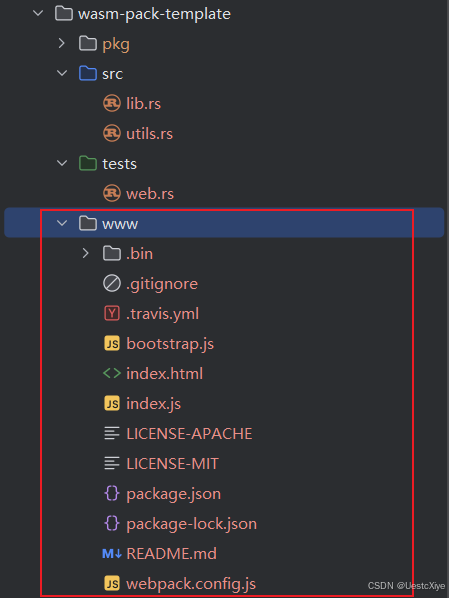Image resolution: width=449 pixels, height=598 pixels.
Task: Collapse the www folder chevron
Action: tap(62, 223)
